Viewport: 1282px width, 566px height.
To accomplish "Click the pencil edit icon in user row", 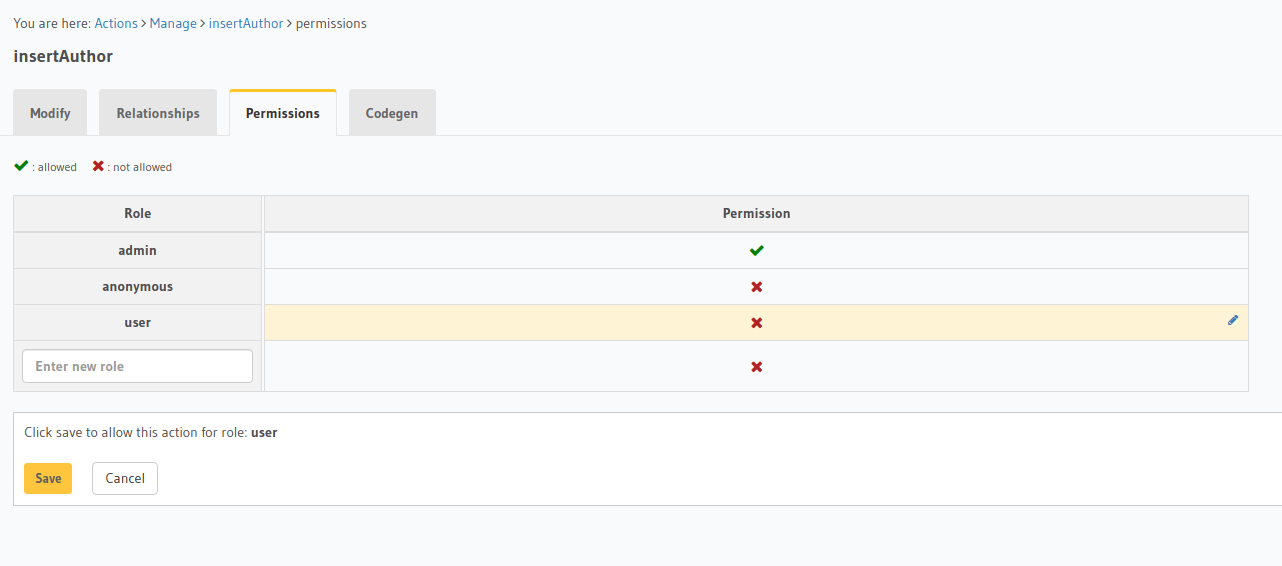I will click(1232, 320).
